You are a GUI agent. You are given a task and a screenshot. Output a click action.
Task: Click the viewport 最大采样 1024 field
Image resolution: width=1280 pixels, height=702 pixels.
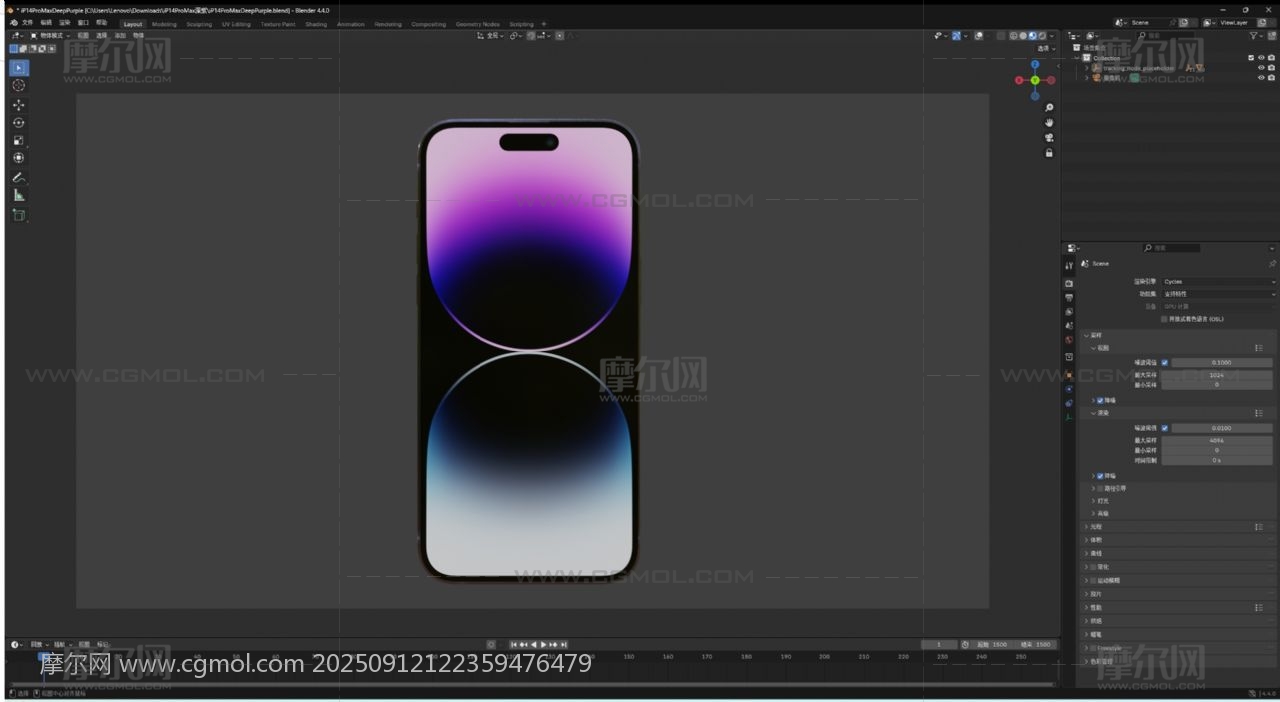[x=1217, y=374]
